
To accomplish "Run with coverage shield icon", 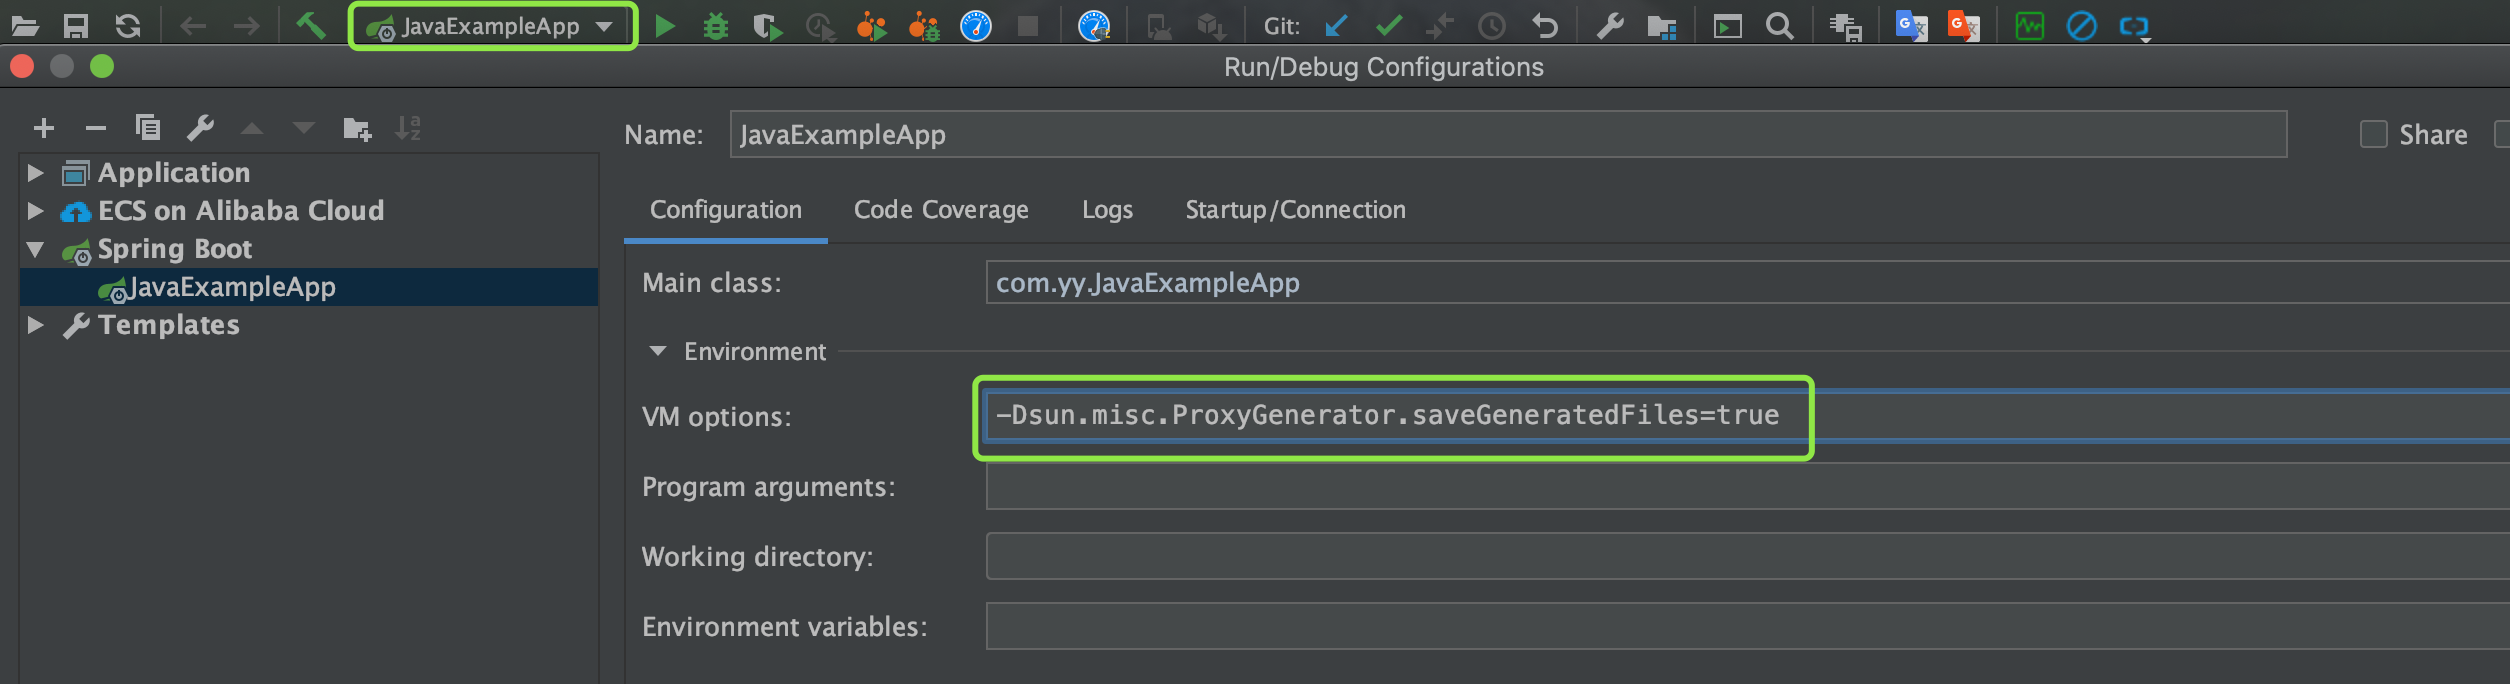I will point(767,26).
